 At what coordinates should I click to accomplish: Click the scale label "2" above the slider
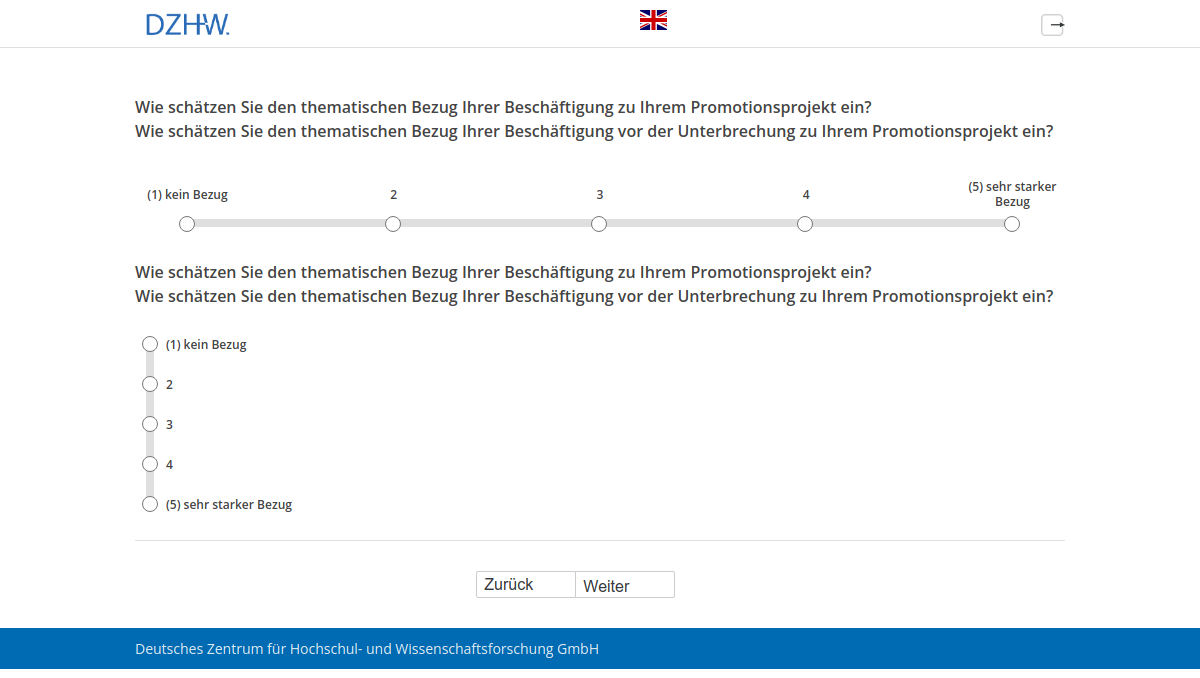point(393,194)
